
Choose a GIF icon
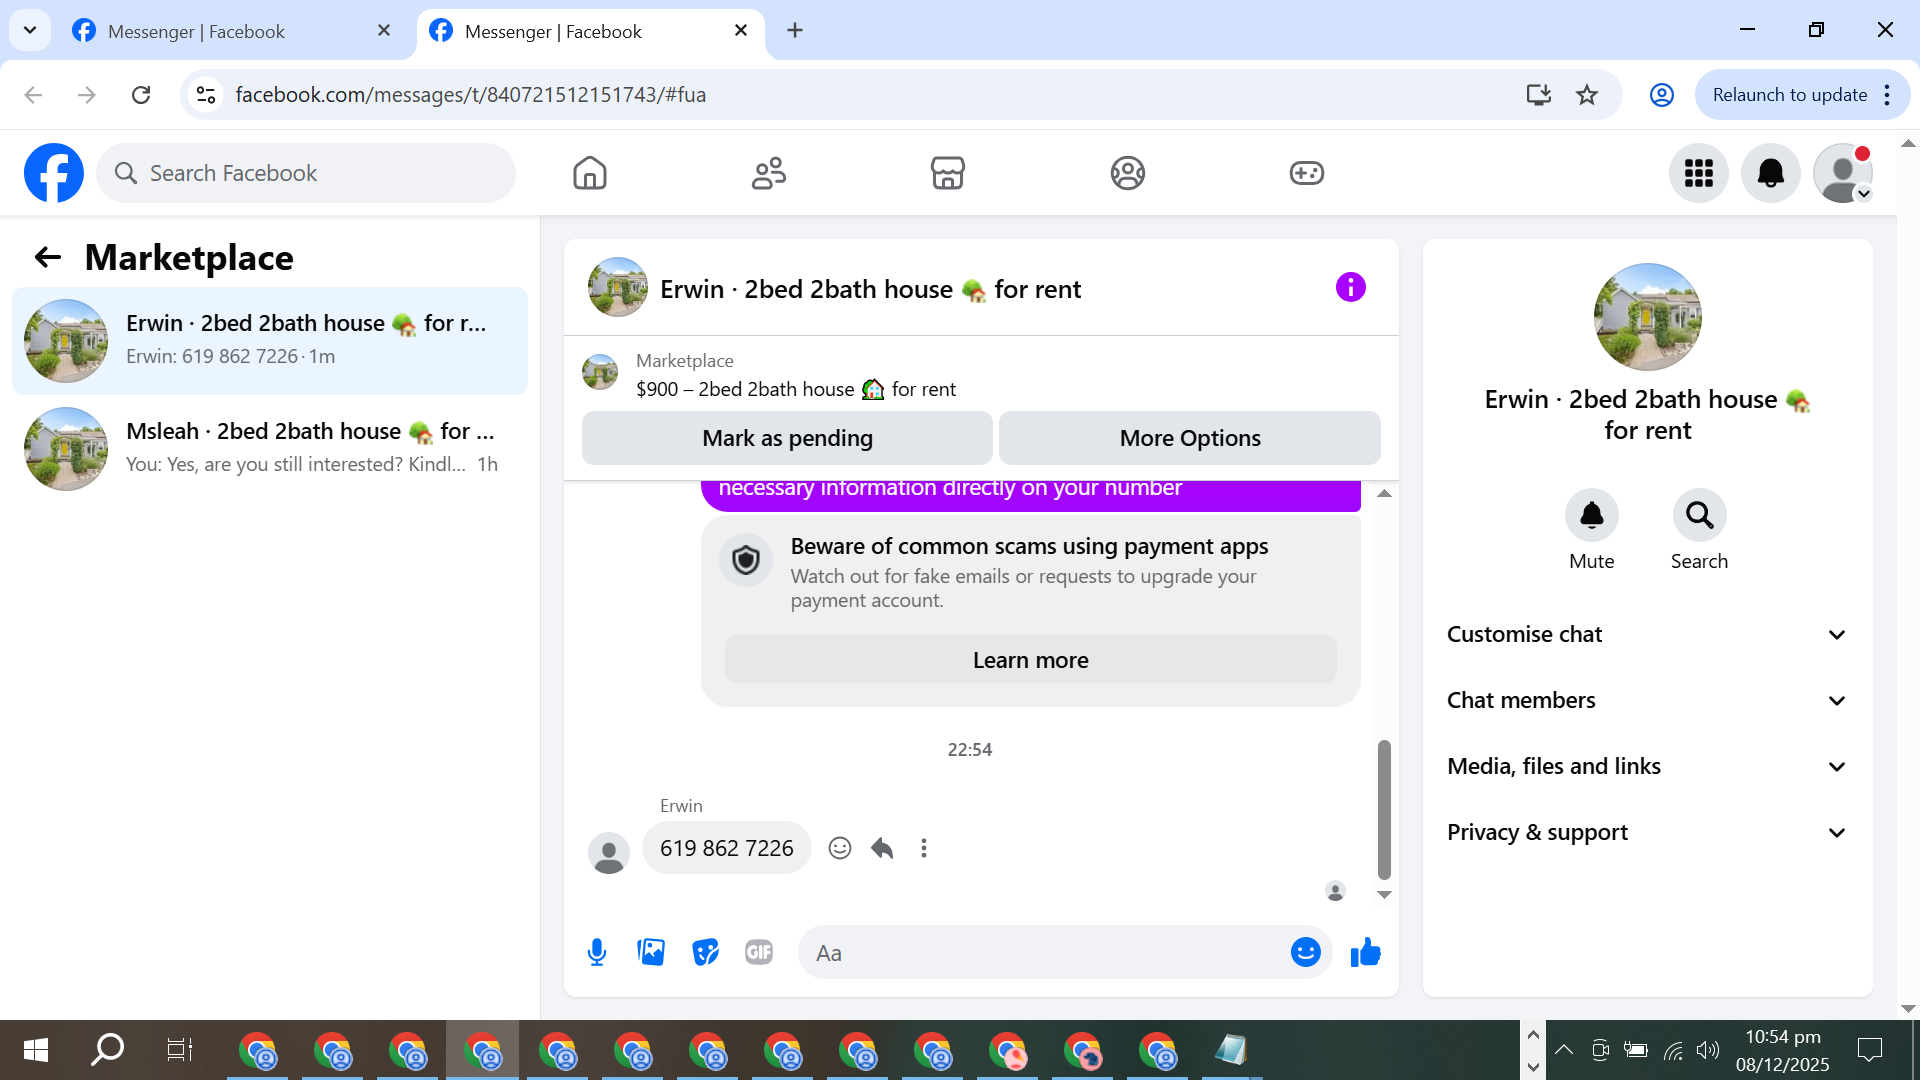(759, 952)
